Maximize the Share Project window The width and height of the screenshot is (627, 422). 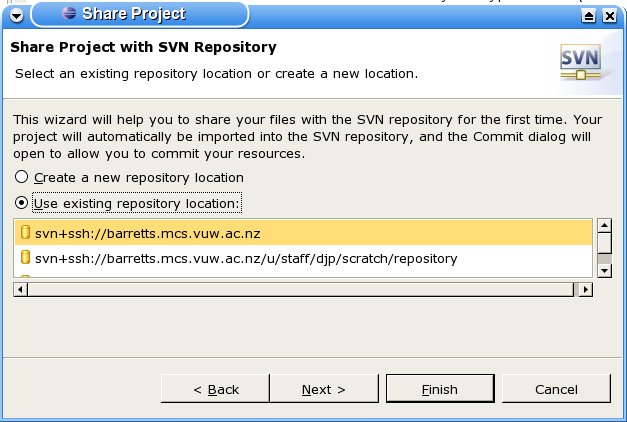coord(589,16)
